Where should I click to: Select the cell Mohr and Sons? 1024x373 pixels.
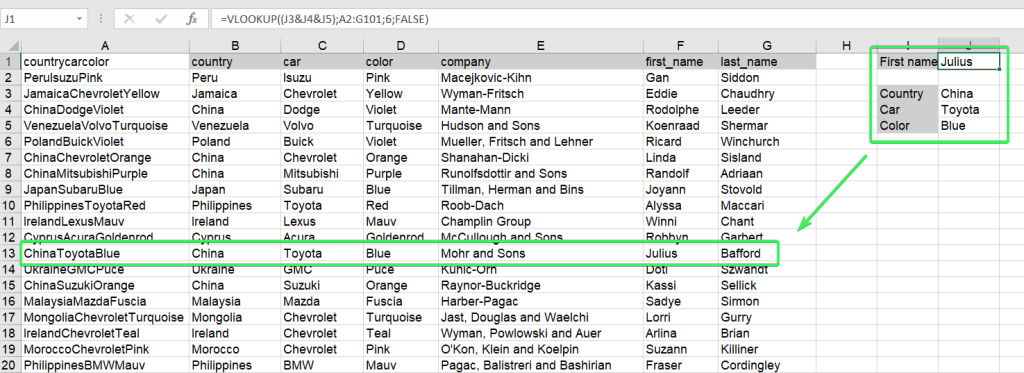[x=541, y=253]
